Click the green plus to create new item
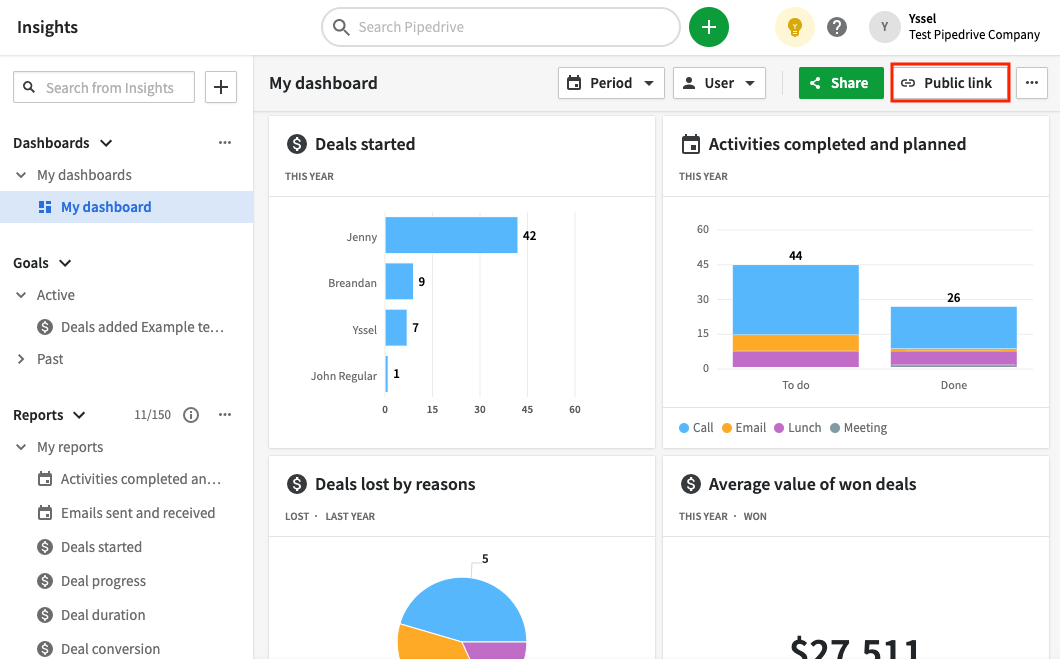The width and height of the screenshot is (1060, 659). click(709, 27)
